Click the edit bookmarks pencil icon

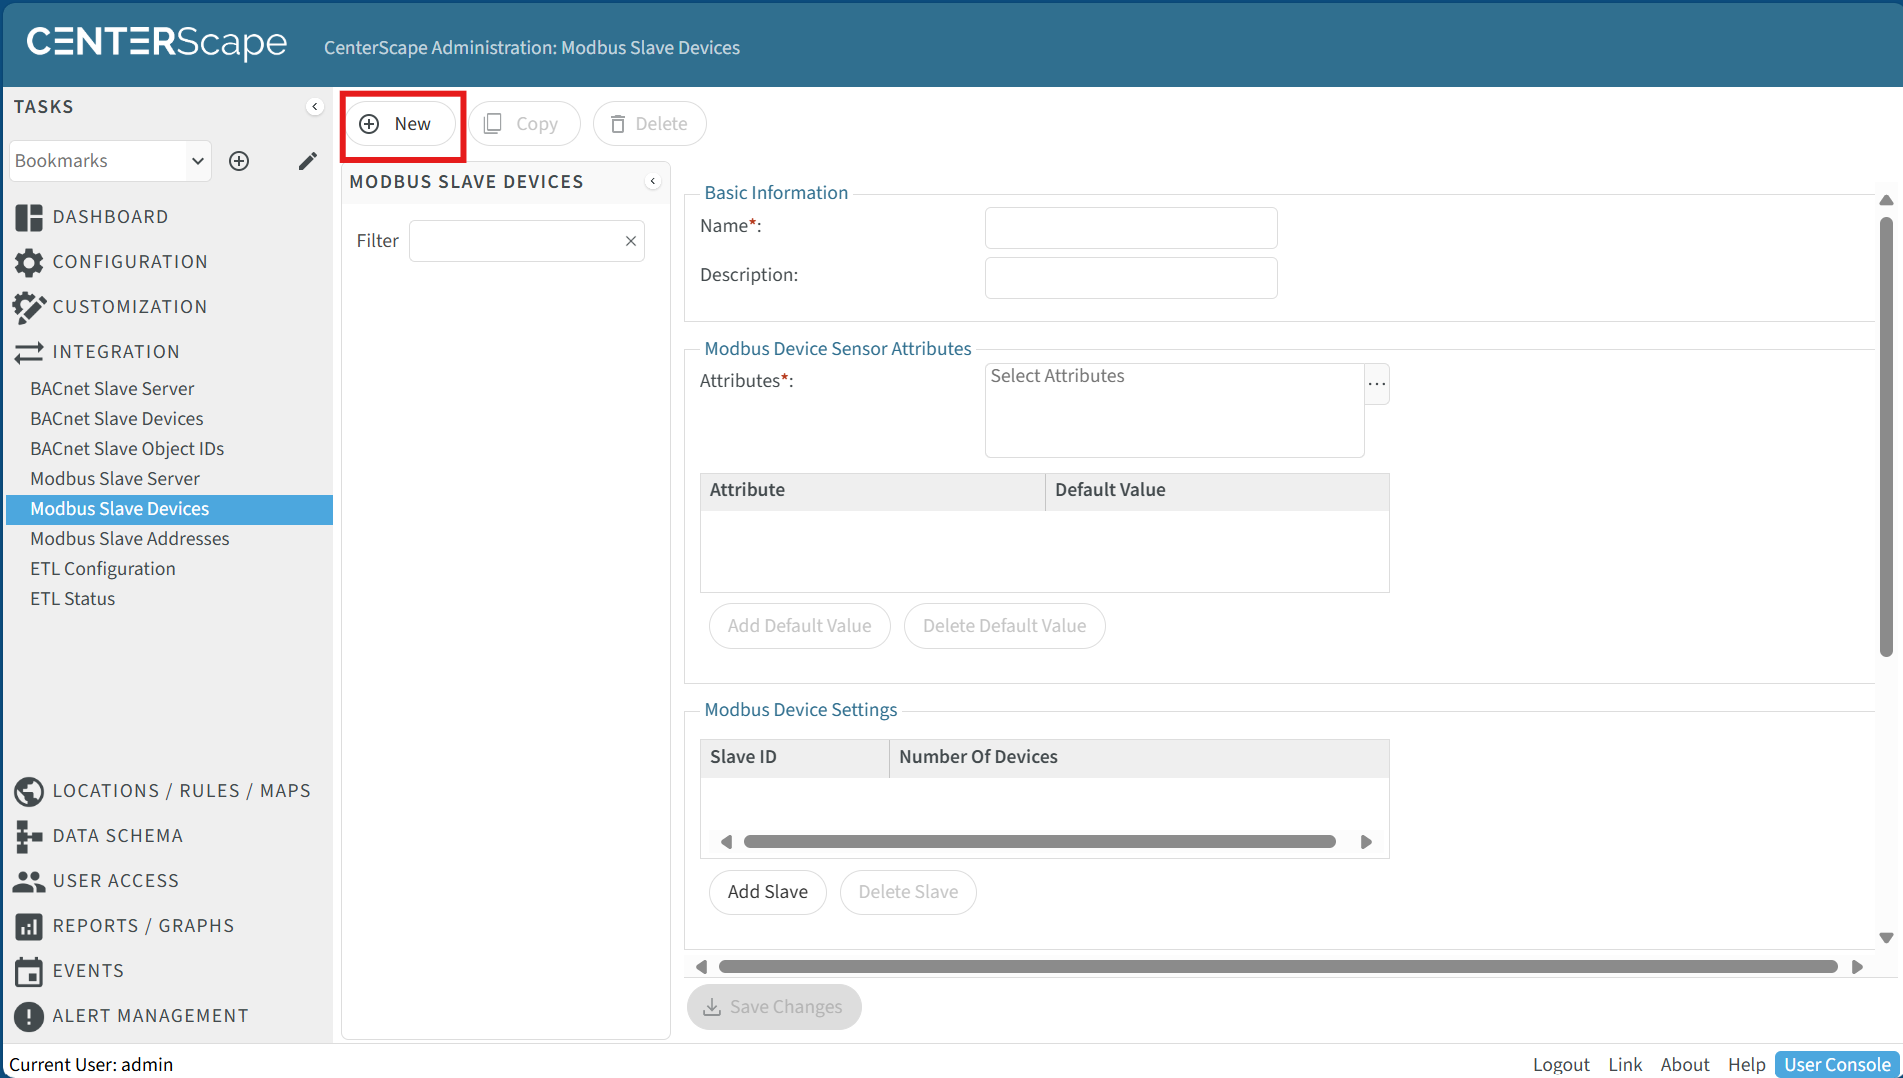pos(307,161)
